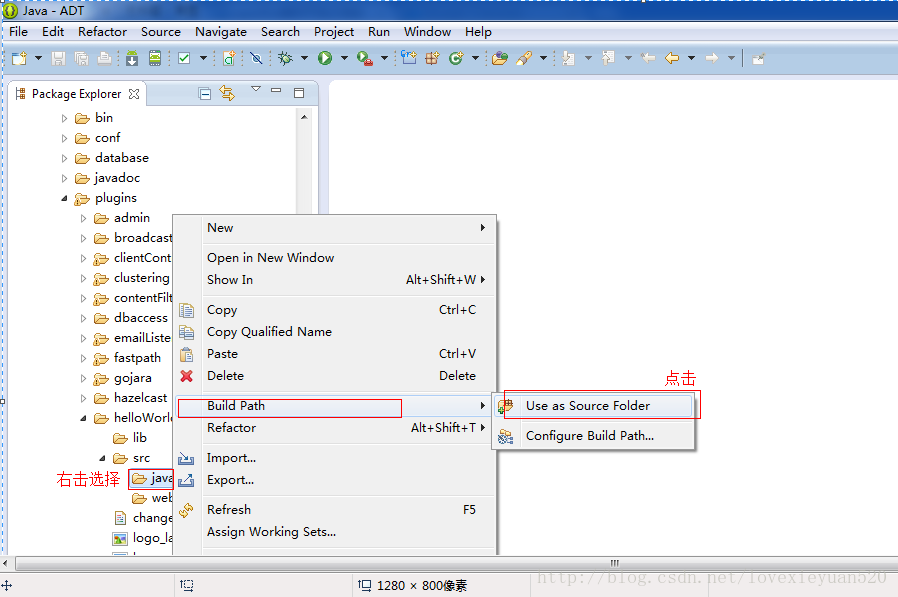Click the Forward navigation arrow
Image resolution: width=898 pixels, height=597 pixels.
tap(712, 58)
